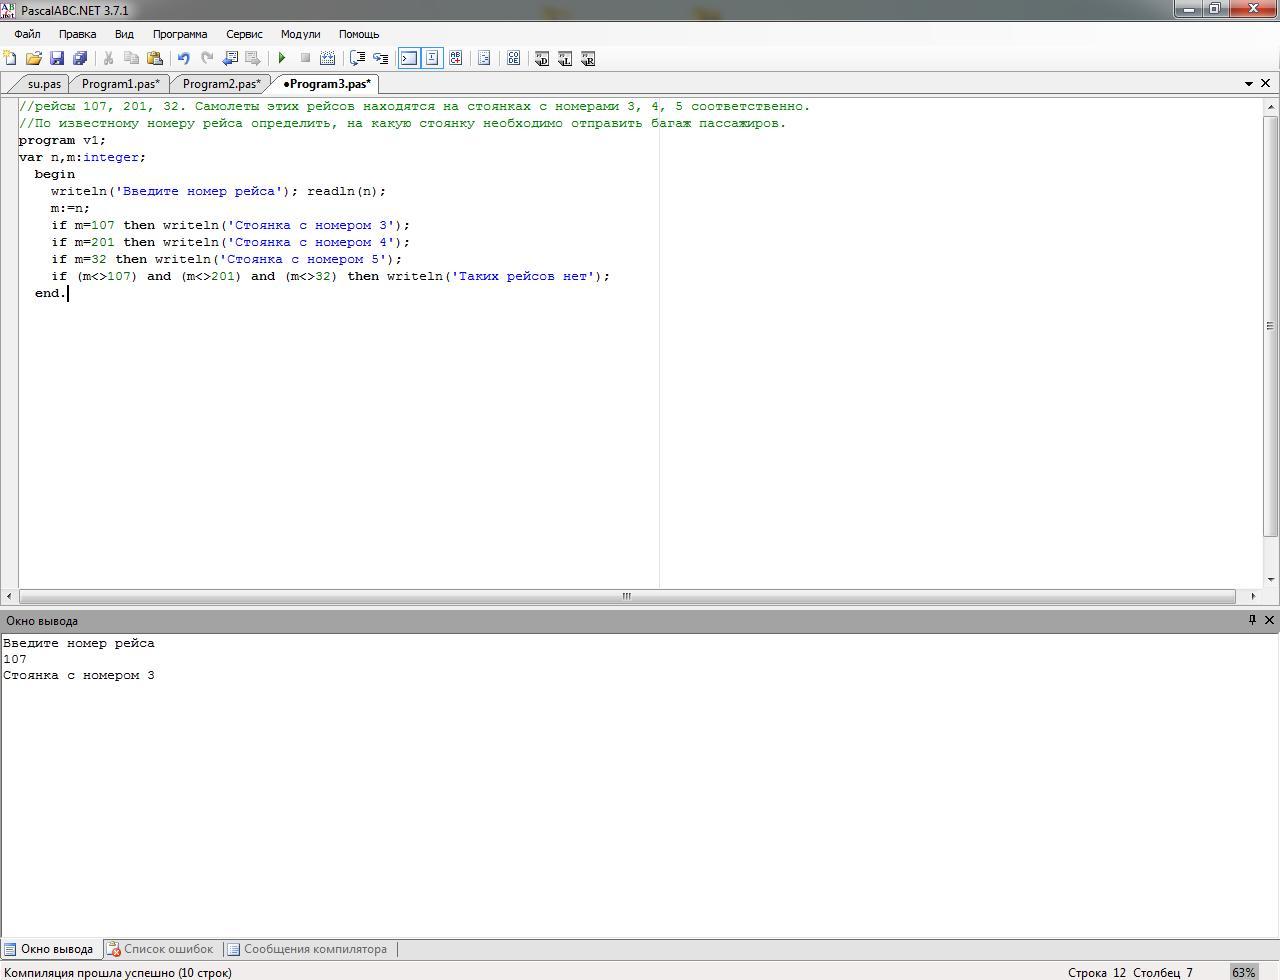This screenshot has height=980, width=1280.
Task: Open the Сервис menu
Action: (x=244, y=34)
